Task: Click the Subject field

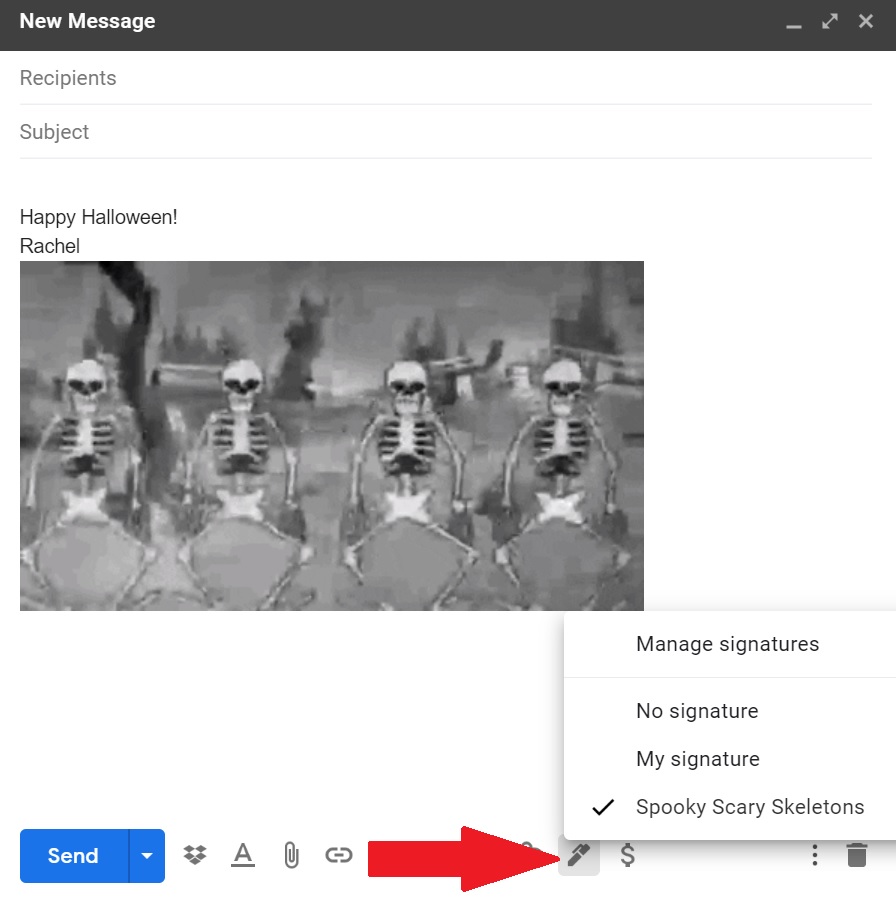Action: (x=445, y=132)
